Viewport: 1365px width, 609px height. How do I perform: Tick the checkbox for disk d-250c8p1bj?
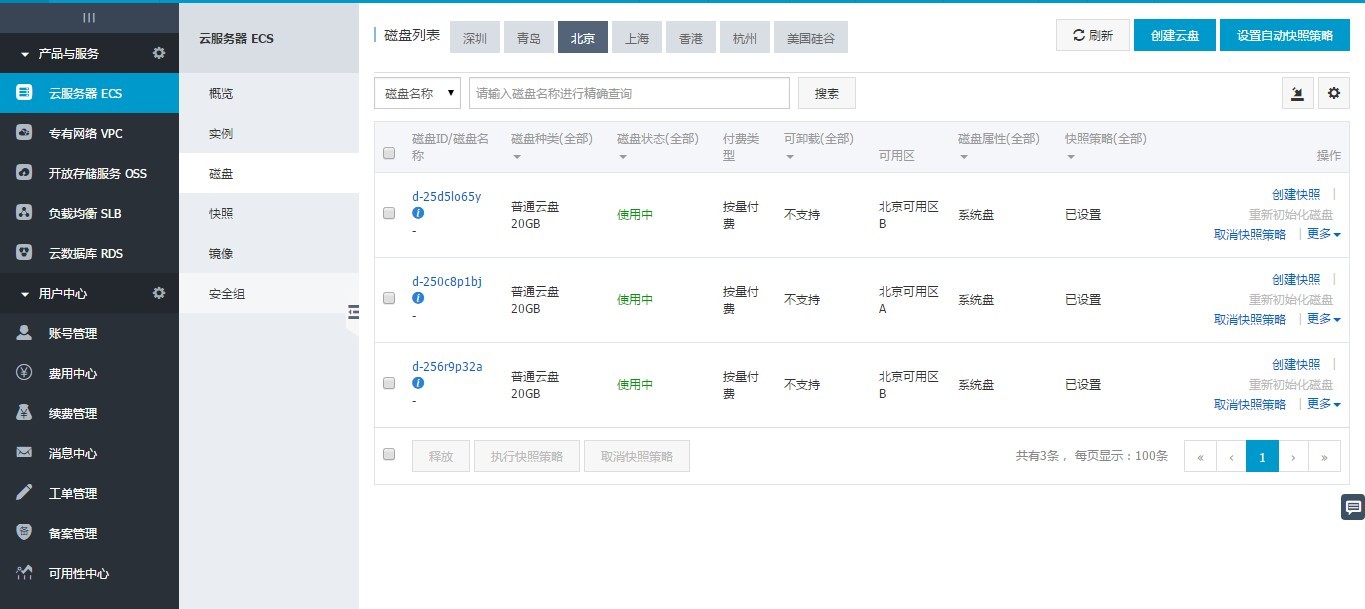[389, 298]
